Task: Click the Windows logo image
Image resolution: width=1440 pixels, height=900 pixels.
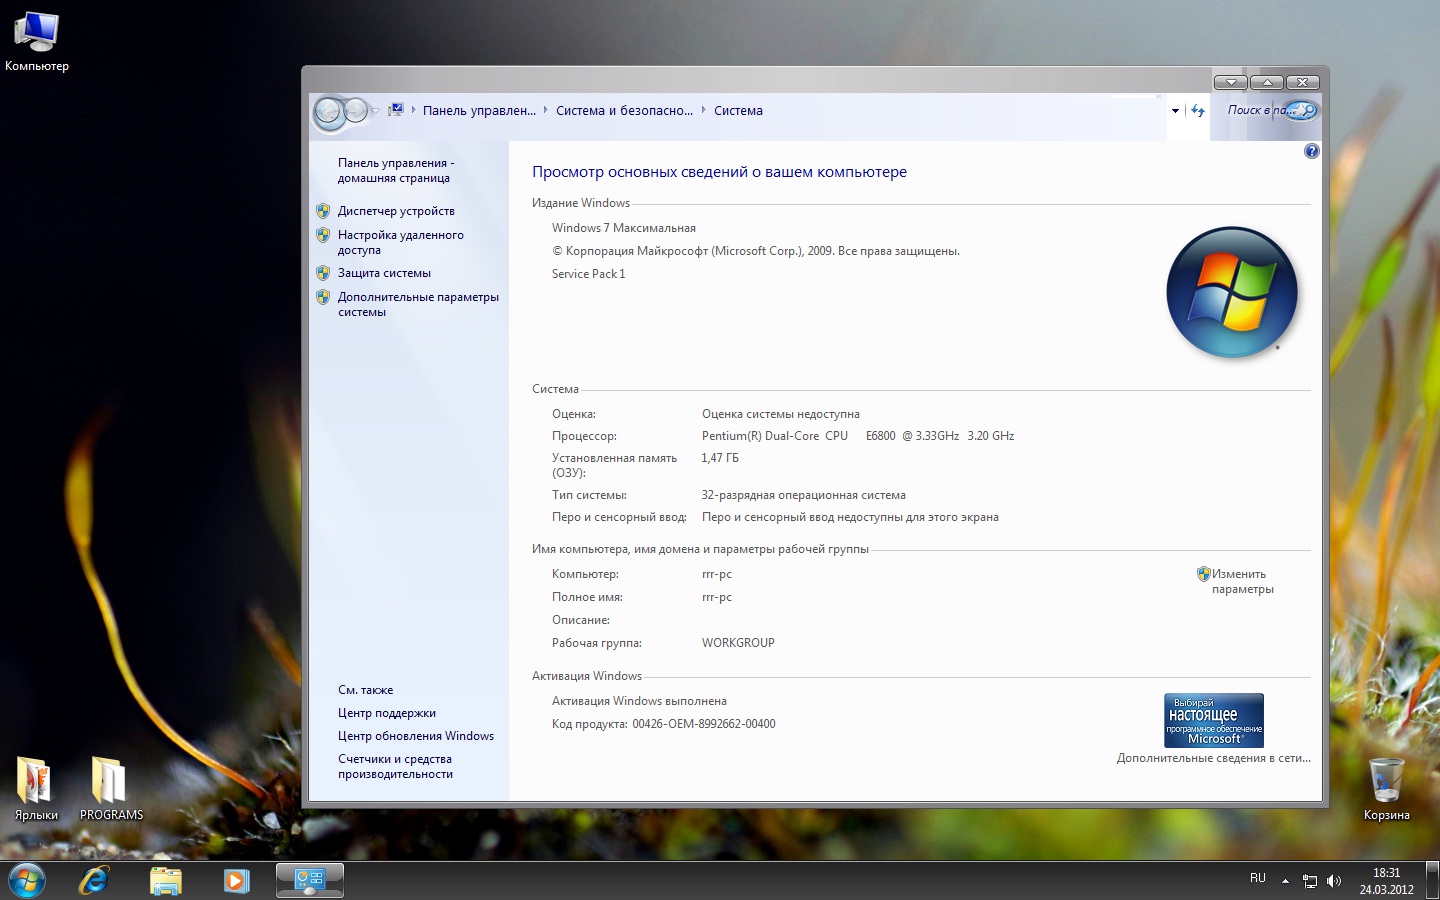Action: pyautogui.click(x=1232, y=292)
